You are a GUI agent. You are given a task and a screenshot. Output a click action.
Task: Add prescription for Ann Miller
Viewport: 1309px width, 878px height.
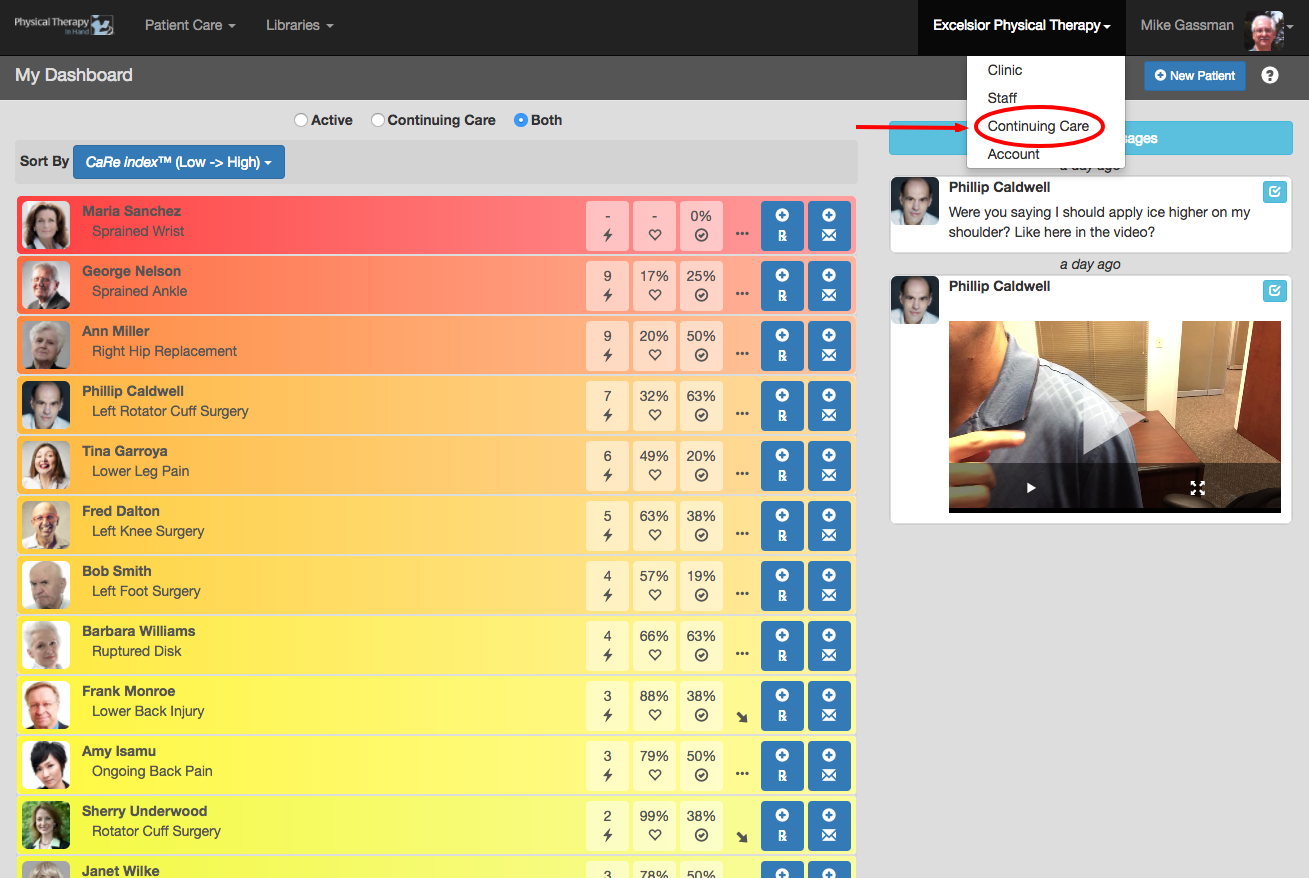[782, 345]
